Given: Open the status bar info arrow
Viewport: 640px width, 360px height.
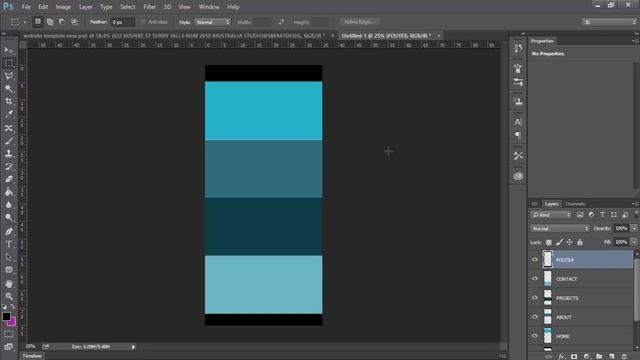Looking at the screenshot, I should click(x=133, y=347).
